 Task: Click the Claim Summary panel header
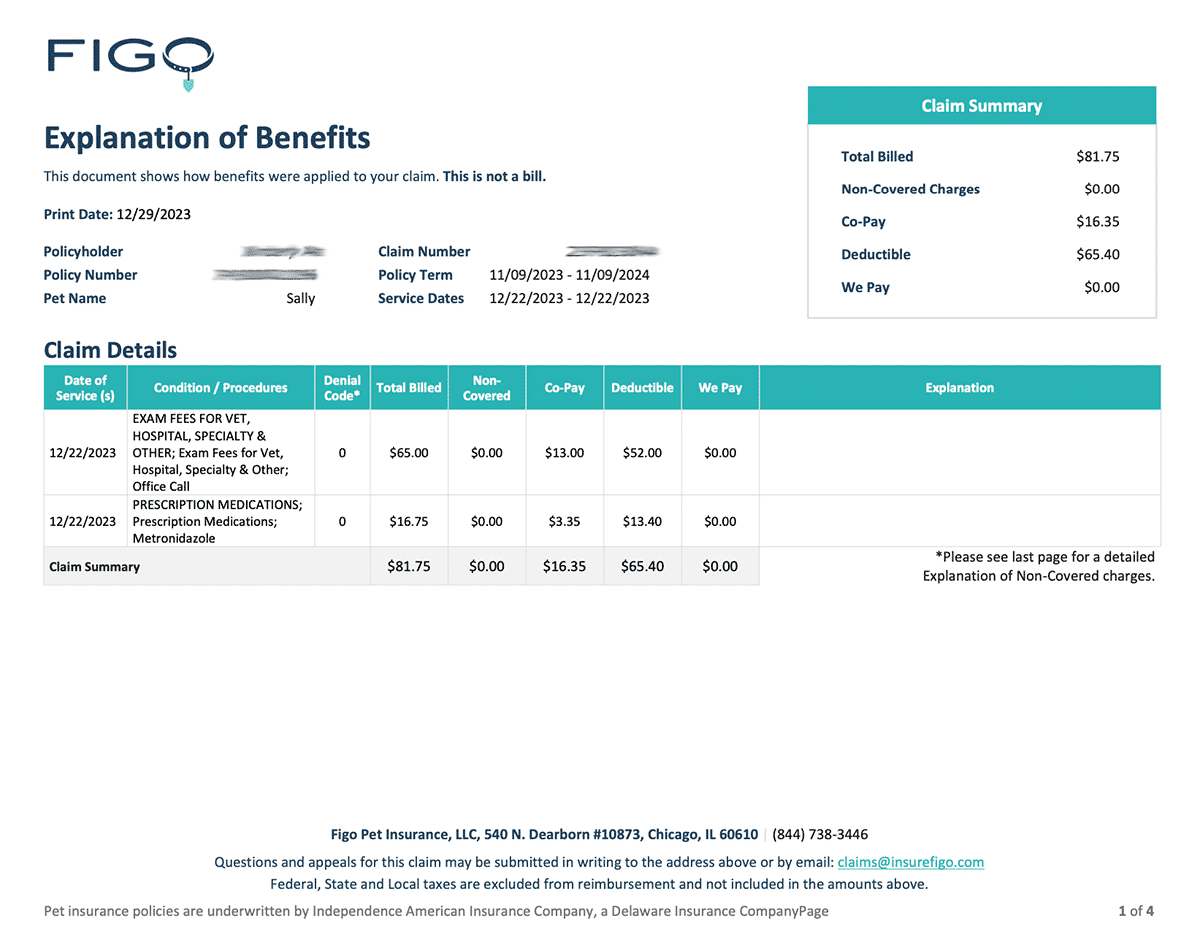click(981, 106)
